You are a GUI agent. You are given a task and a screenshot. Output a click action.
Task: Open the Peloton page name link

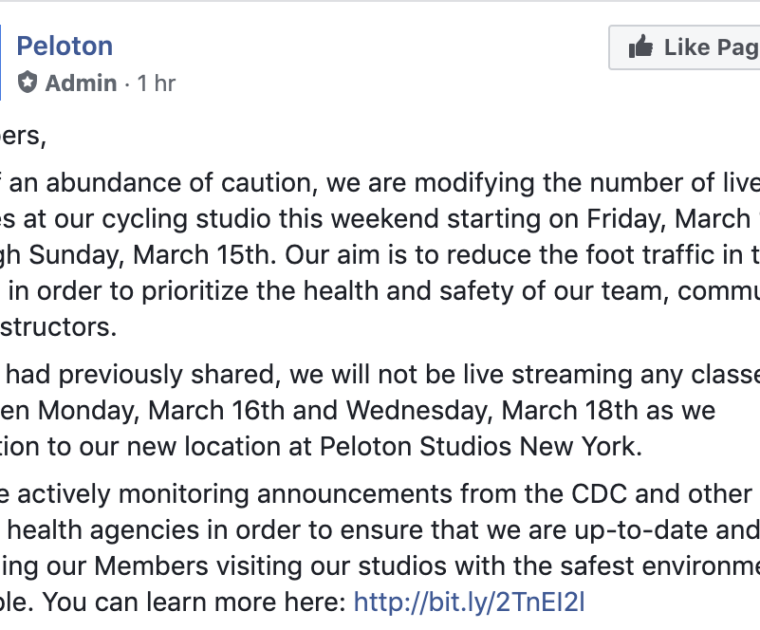(65, 46)
